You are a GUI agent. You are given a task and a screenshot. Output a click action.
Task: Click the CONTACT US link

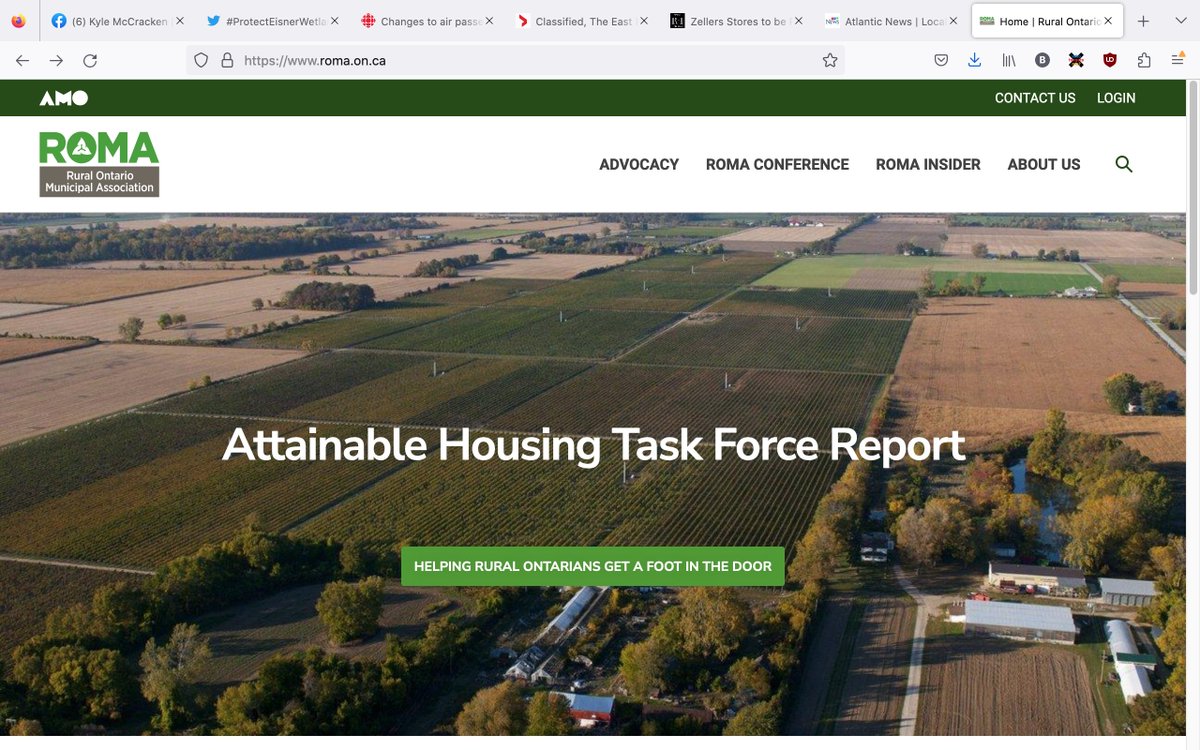(x=1035, y=98)
